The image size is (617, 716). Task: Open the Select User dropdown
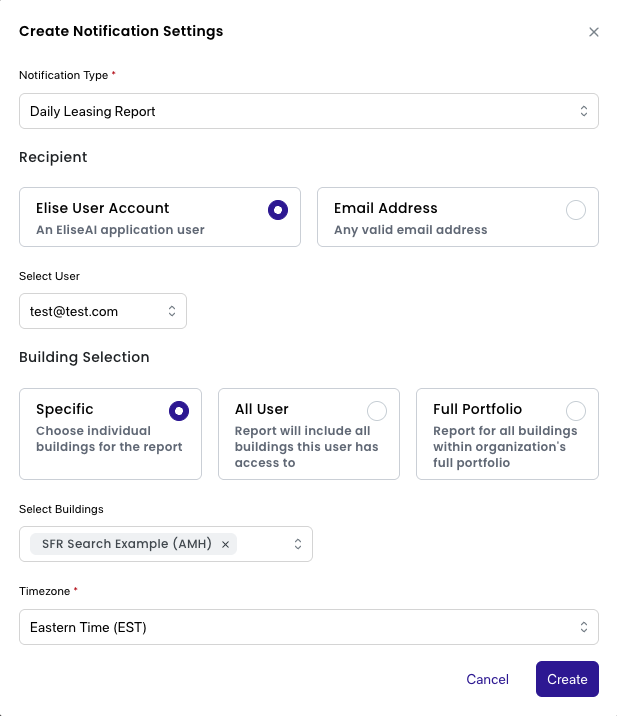pyautogui.click(x=103, y=311)
